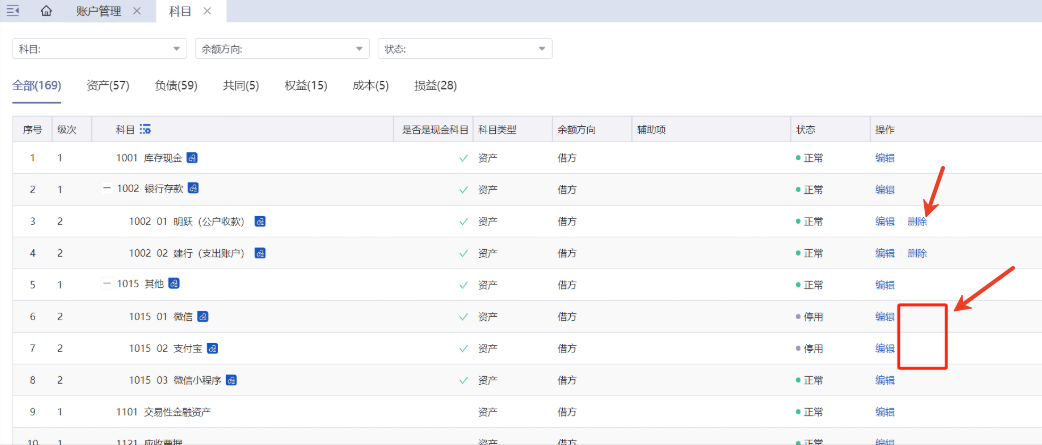1042x445 pixels.
Task: Collapse the left sidebar menu icon
Action: 14,11
